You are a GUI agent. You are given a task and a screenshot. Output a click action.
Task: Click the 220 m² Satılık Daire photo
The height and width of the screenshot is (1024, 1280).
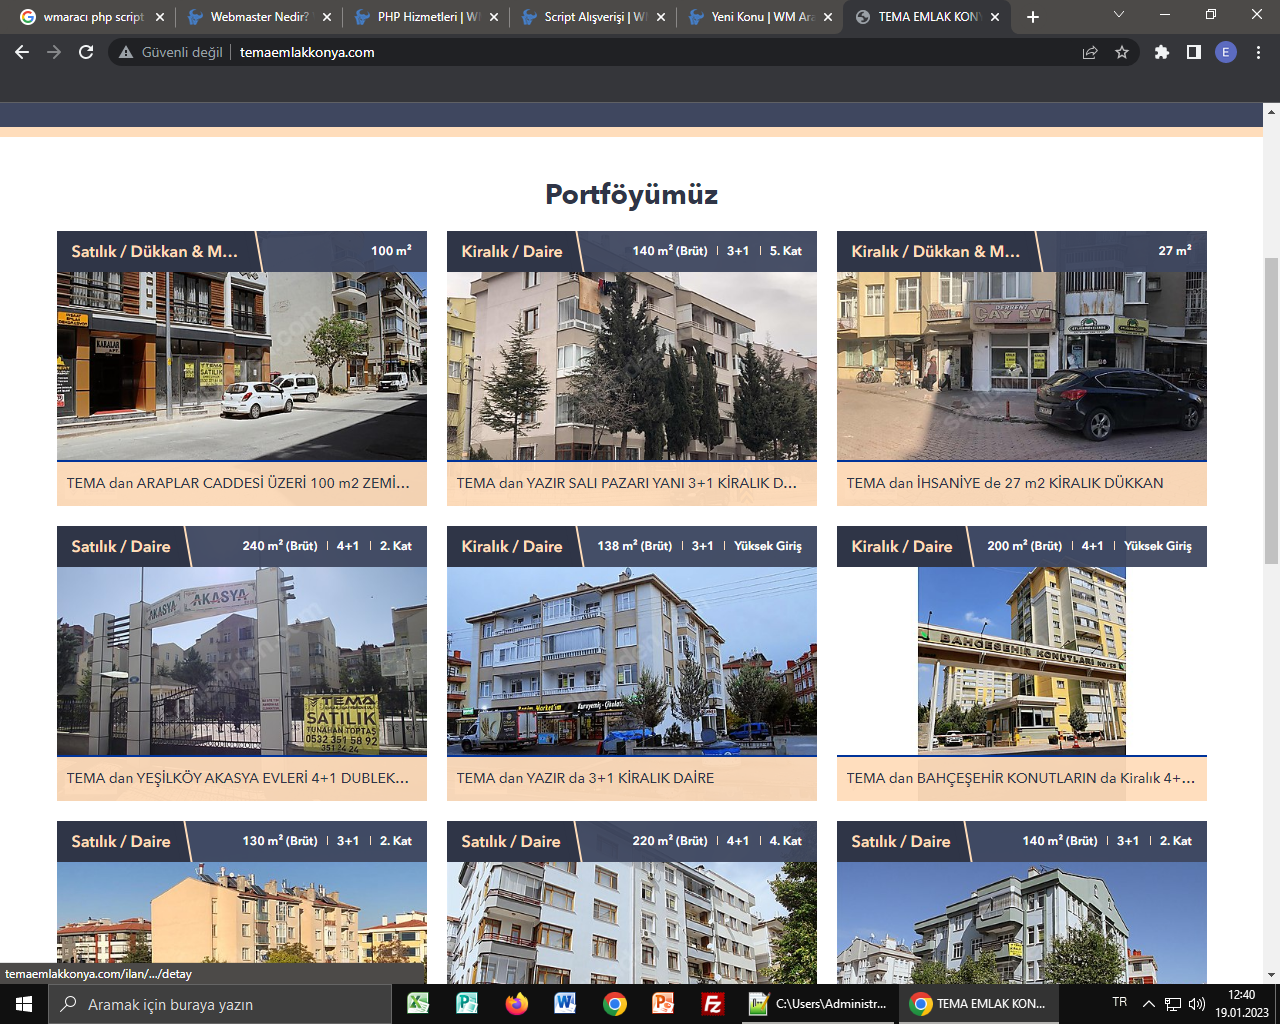632,922
